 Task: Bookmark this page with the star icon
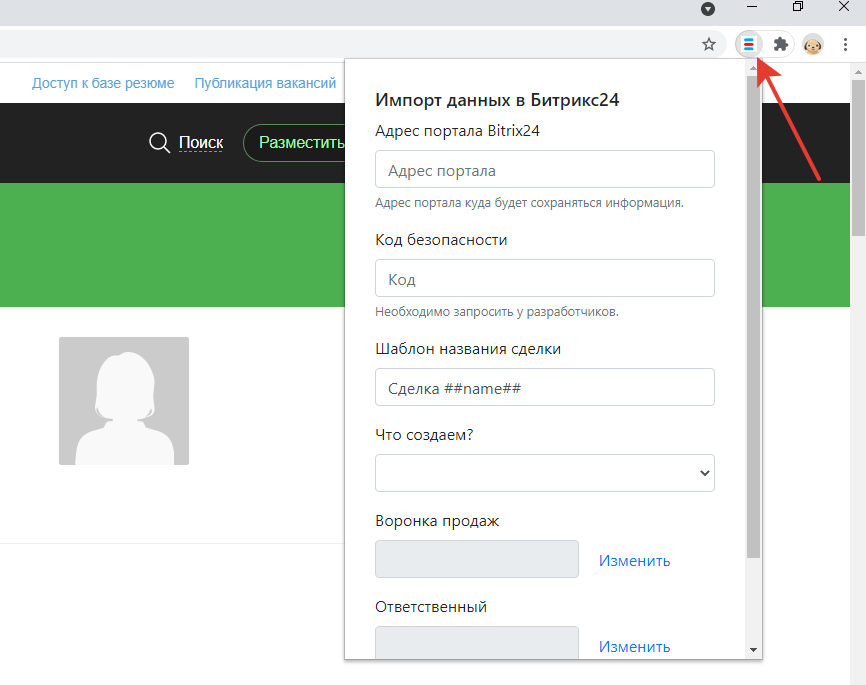(x=709, y=44)
